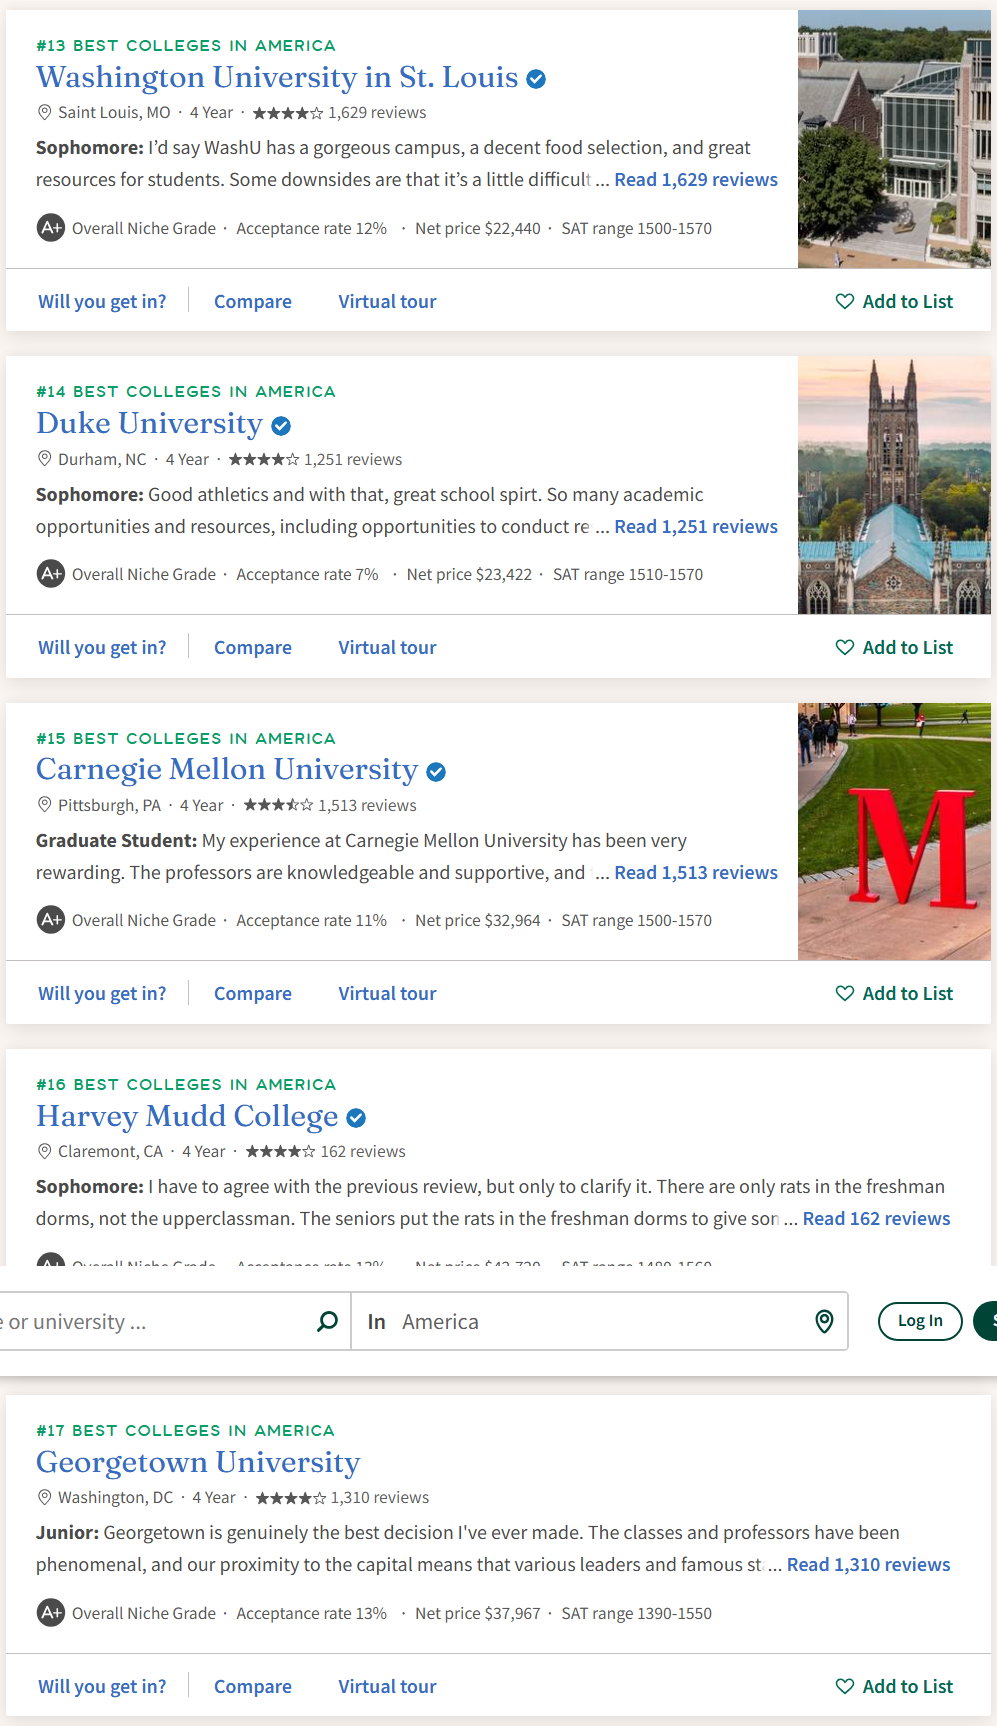
Task: Click '#16 Best Colleges in America' label
Action: click(186, 1084)
